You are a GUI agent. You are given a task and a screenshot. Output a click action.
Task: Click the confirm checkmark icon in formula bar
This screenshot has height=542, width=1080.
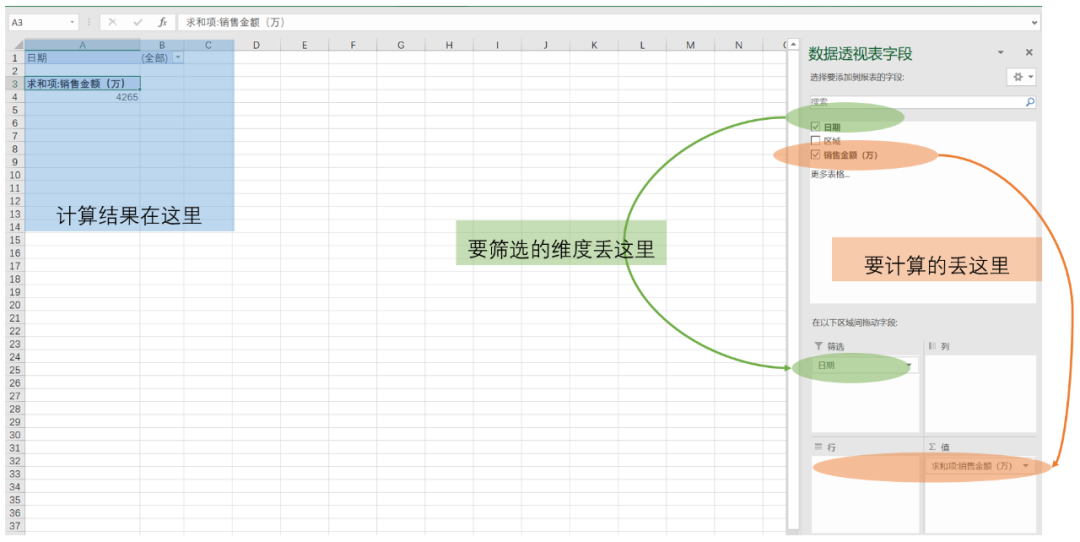138,22
